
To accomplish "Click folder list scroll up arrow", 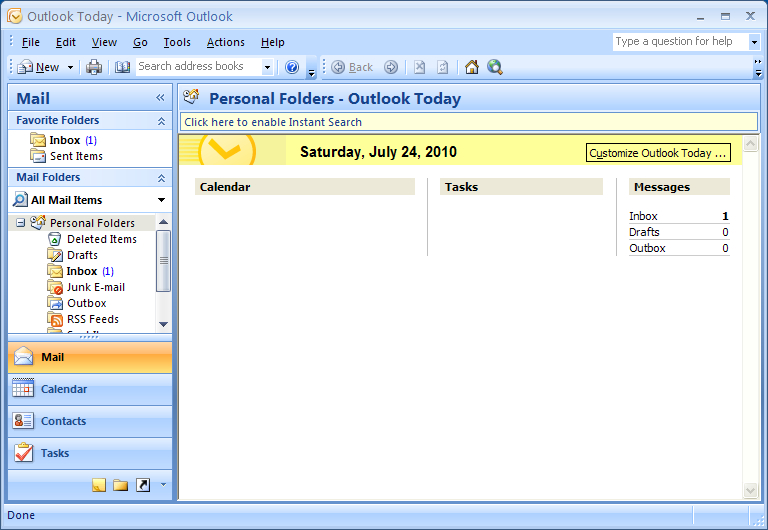I will [x=164, y=222].
